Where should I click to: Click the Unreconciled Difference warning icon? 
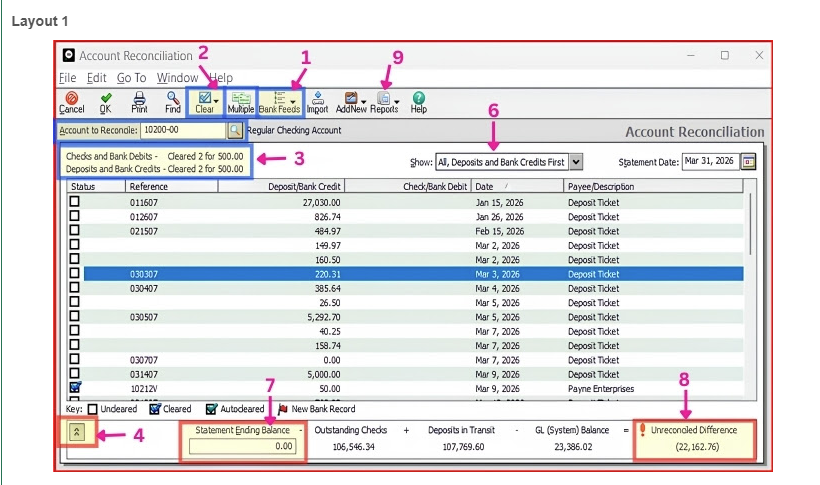point(643,430)
